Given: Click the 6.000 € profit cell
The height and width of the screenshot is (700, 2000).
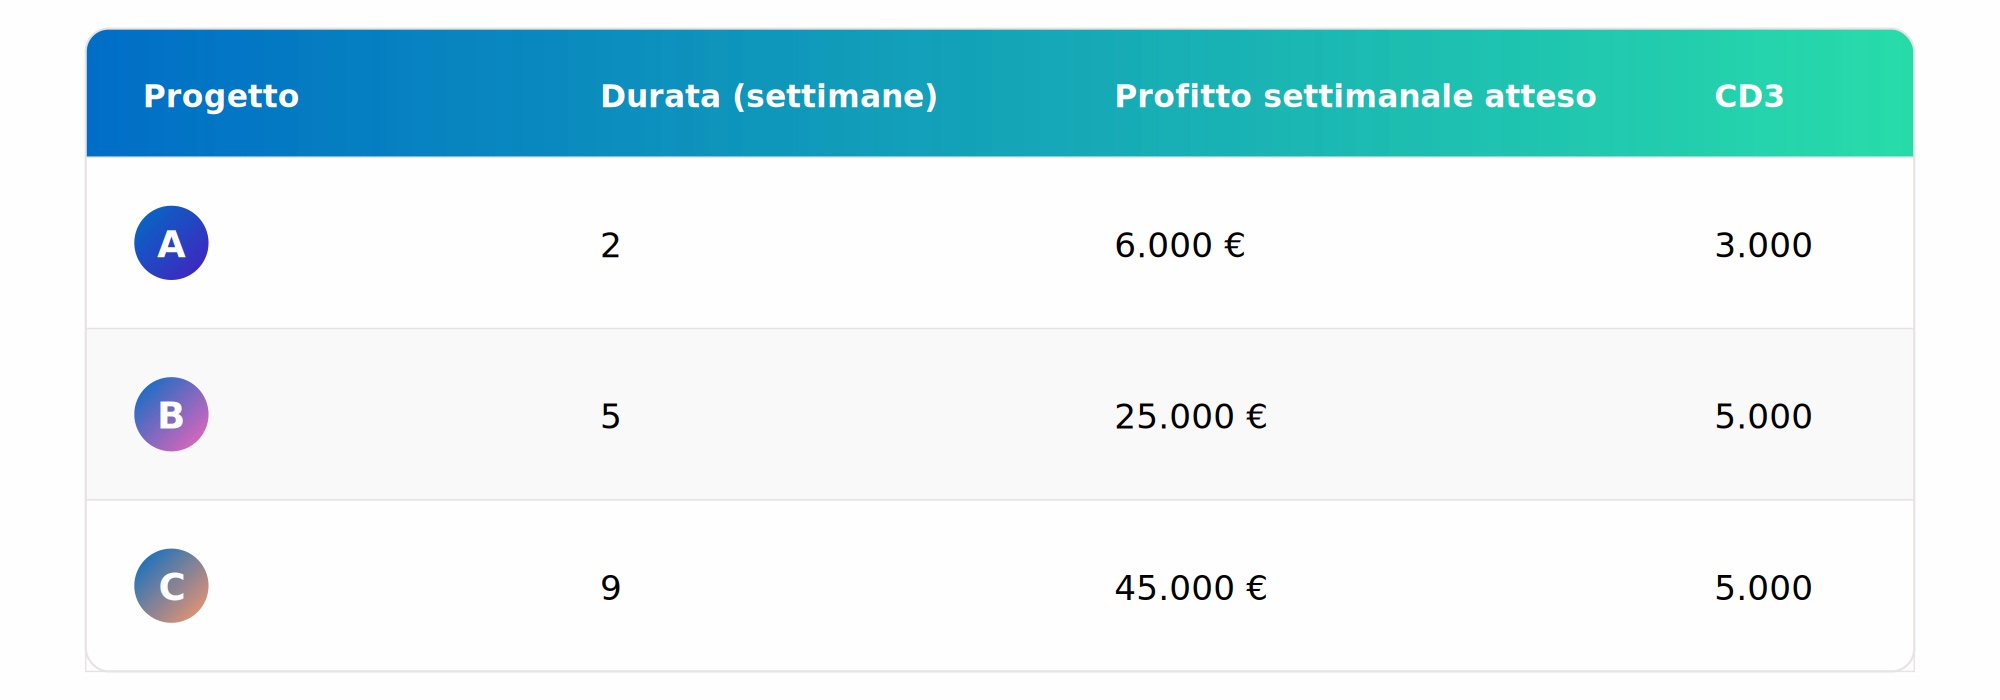Looking at the screenshot, I should 1180,245.
